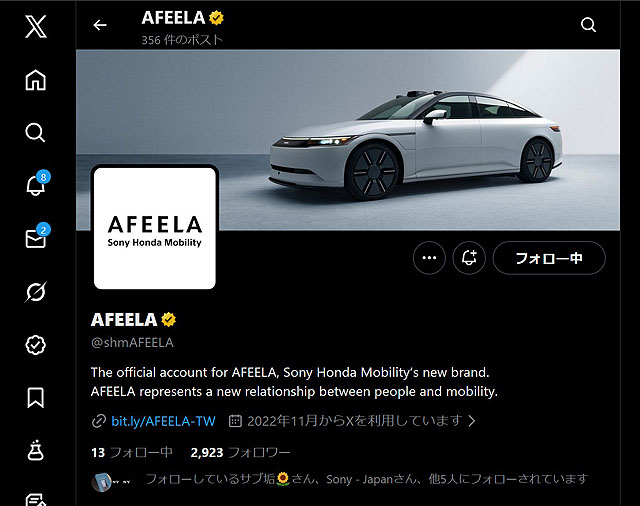
Task: Search this profile using top-right magnifier
Action: click(x=588, y=25)
